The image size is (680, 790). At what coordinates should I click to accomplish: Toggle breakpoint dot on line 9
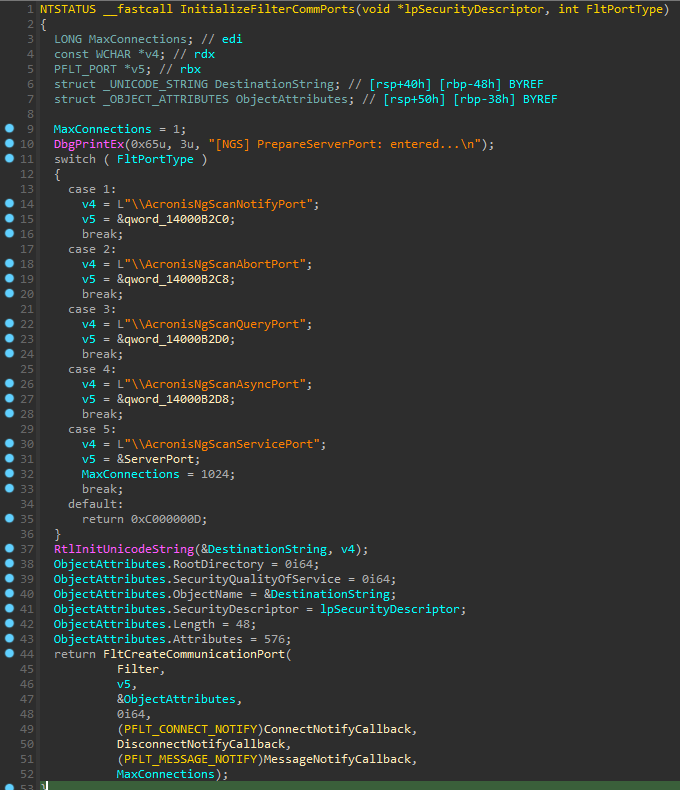[9, 128]
